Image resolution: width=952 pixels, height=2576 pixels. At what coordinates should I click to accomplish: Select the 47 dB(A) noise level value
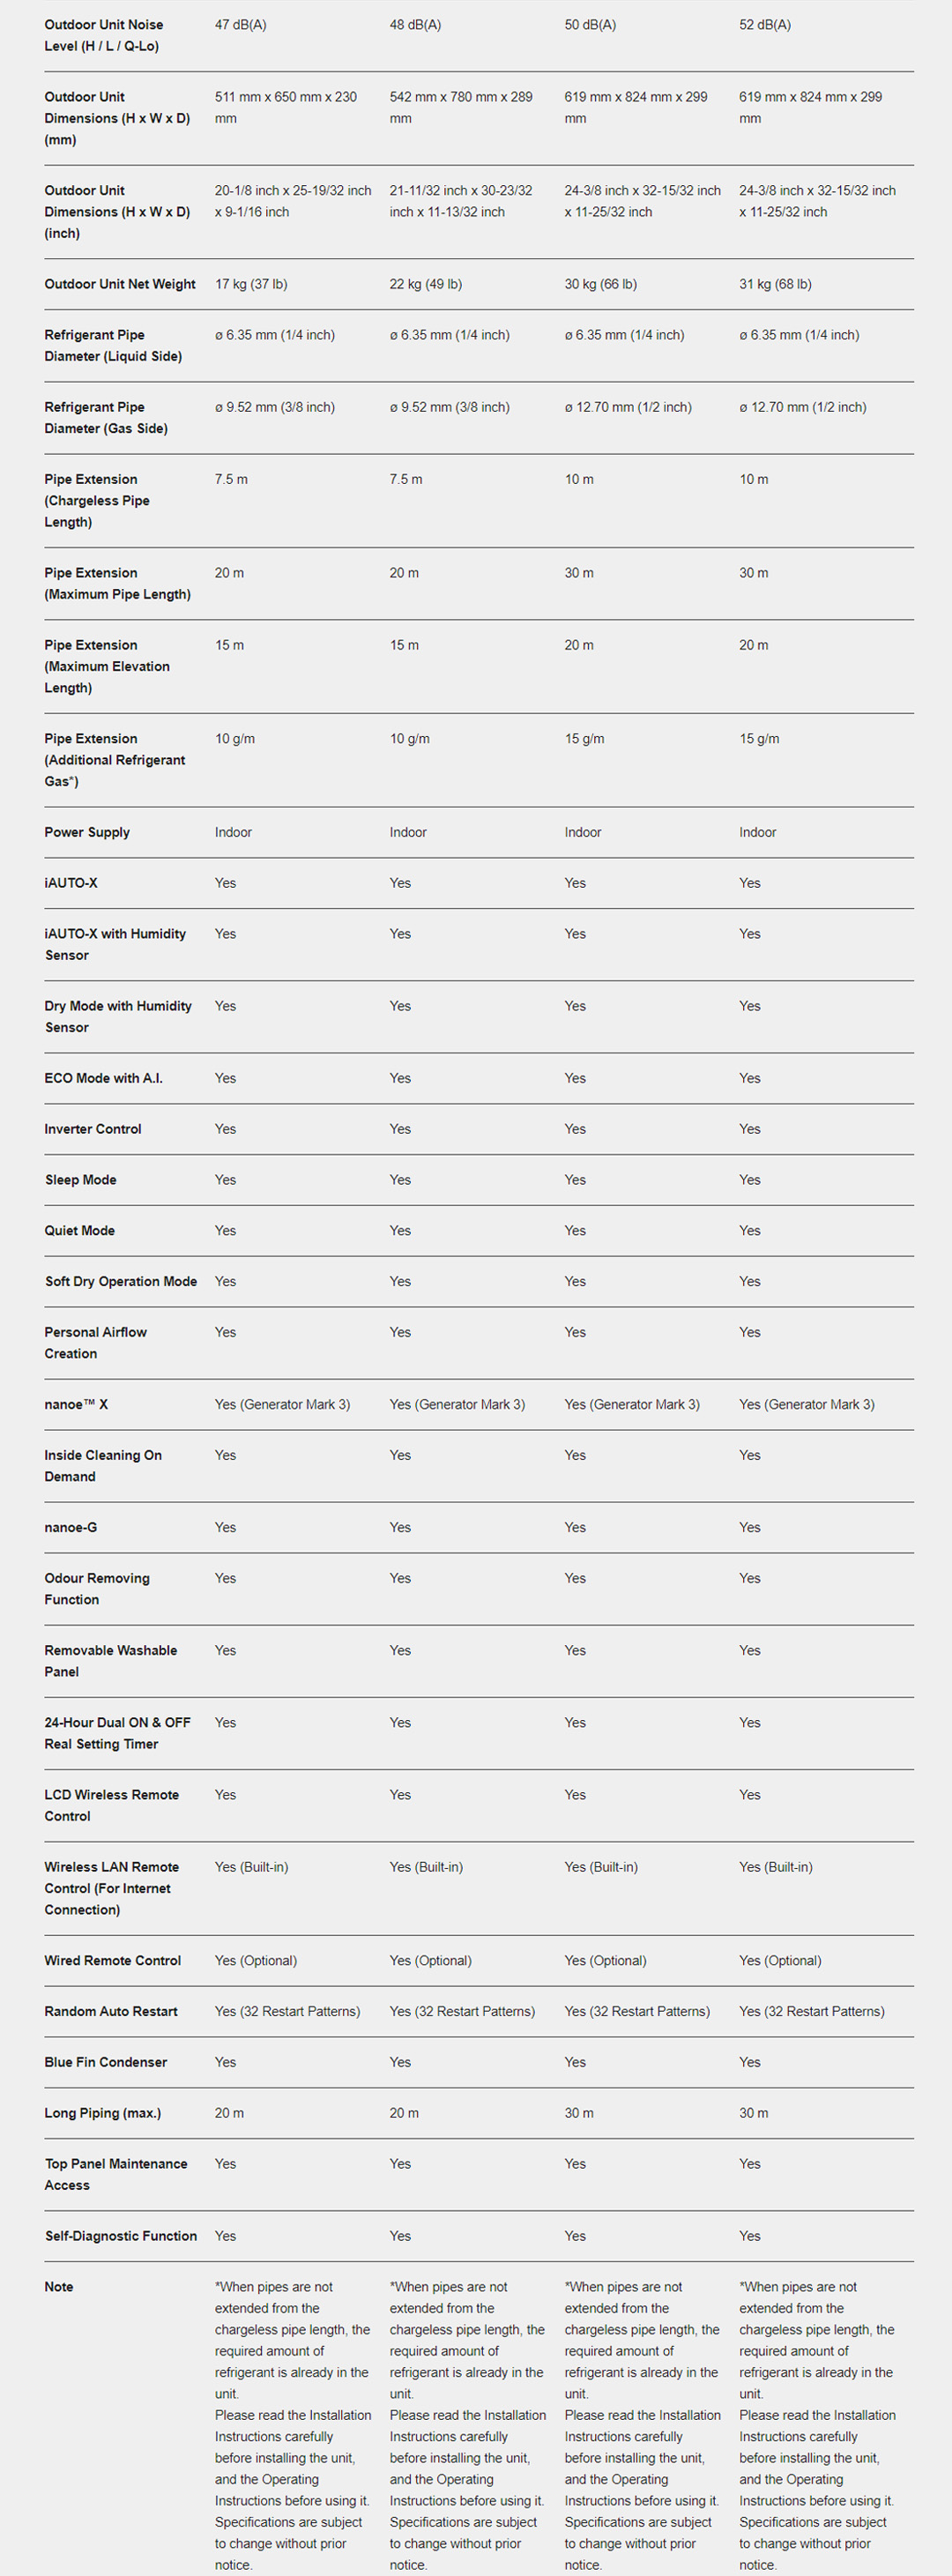point(240,24)
